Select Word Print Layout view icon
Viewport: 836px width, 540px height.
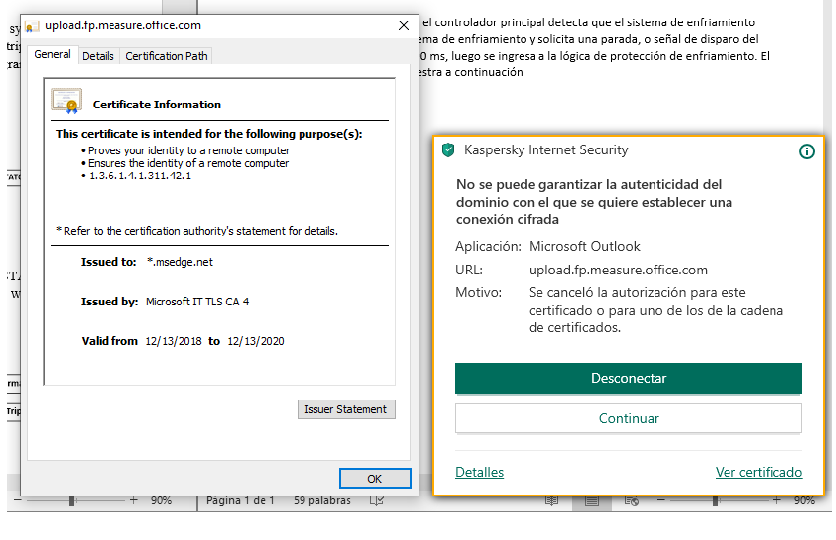pyautogui.click(x=592, y=500)
